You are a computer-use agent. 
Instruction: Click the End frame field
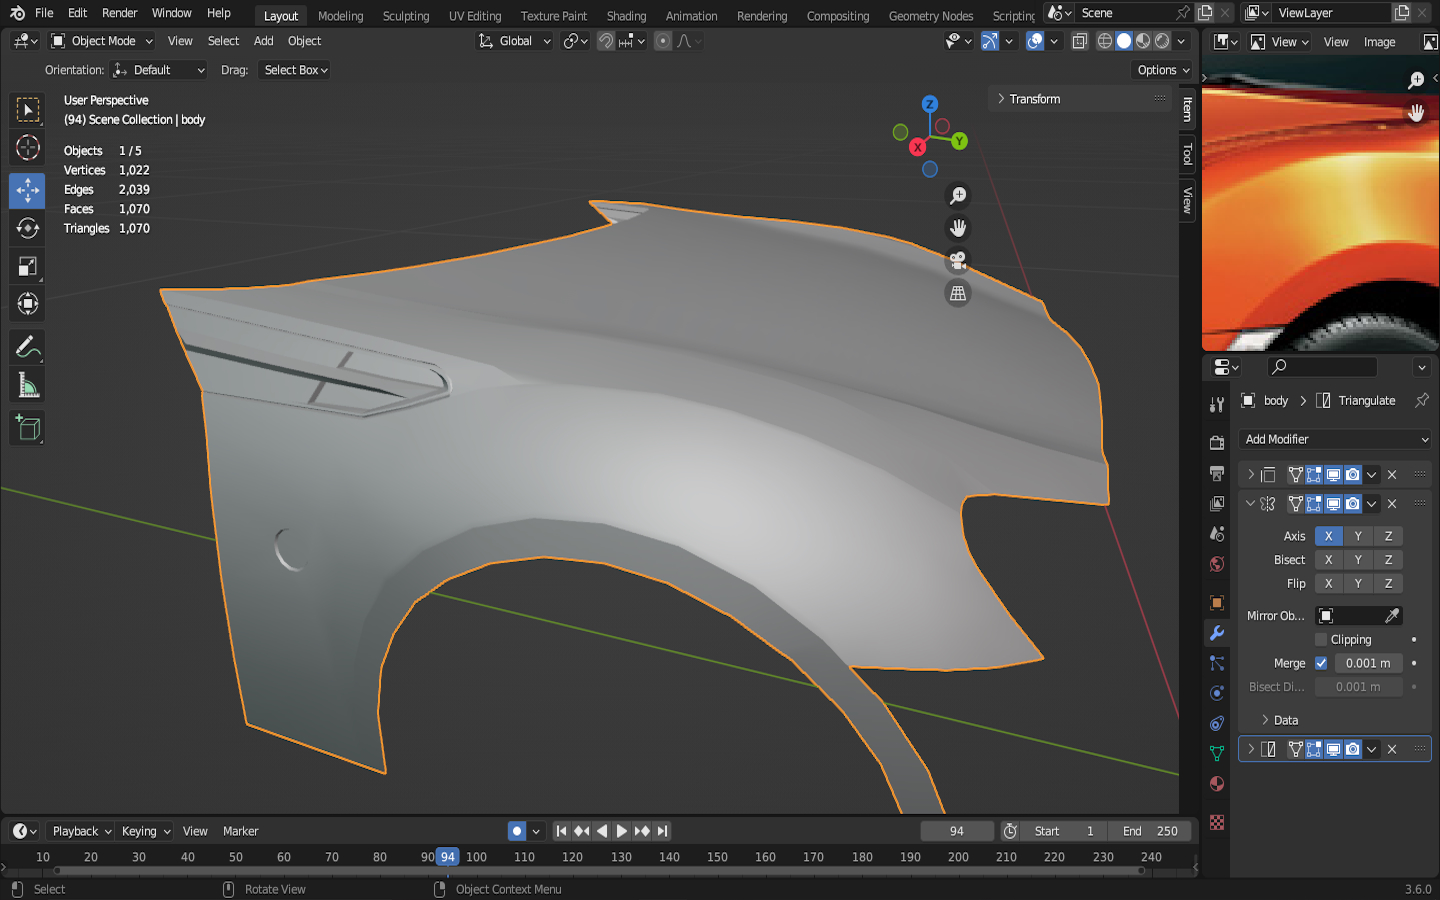[1149, 831]
